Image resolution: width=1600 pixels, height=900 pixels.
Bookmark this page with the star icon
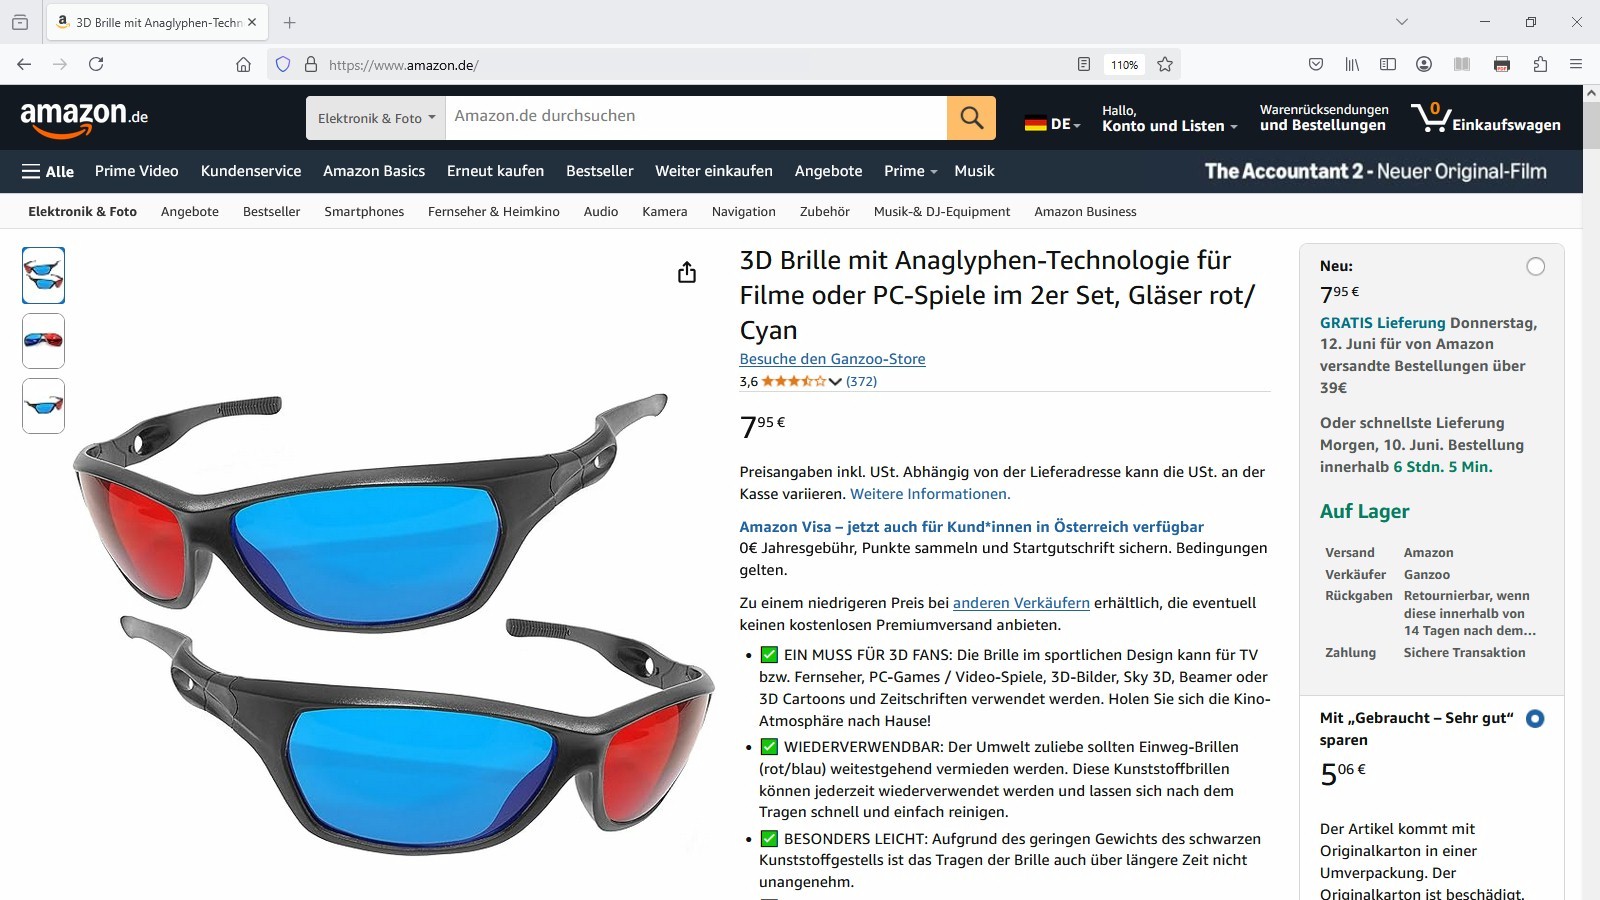pos(1165,65)
